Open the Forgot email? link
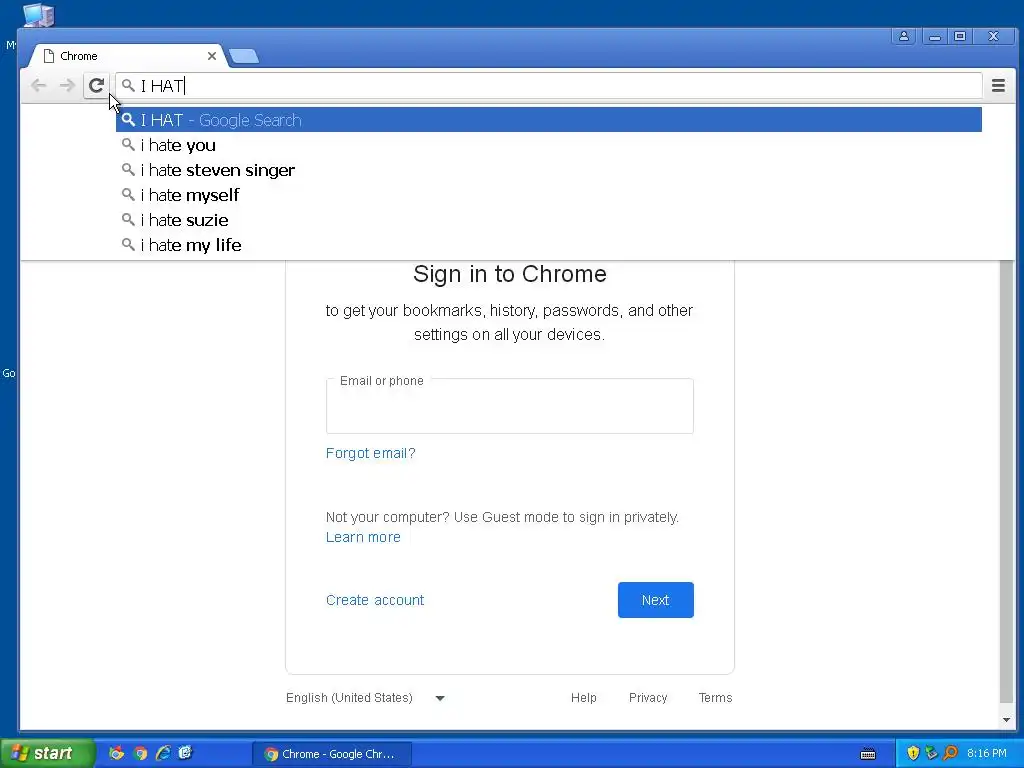Screen dimensions: 1024x768 pyautogui.click(x=370, y=453)
